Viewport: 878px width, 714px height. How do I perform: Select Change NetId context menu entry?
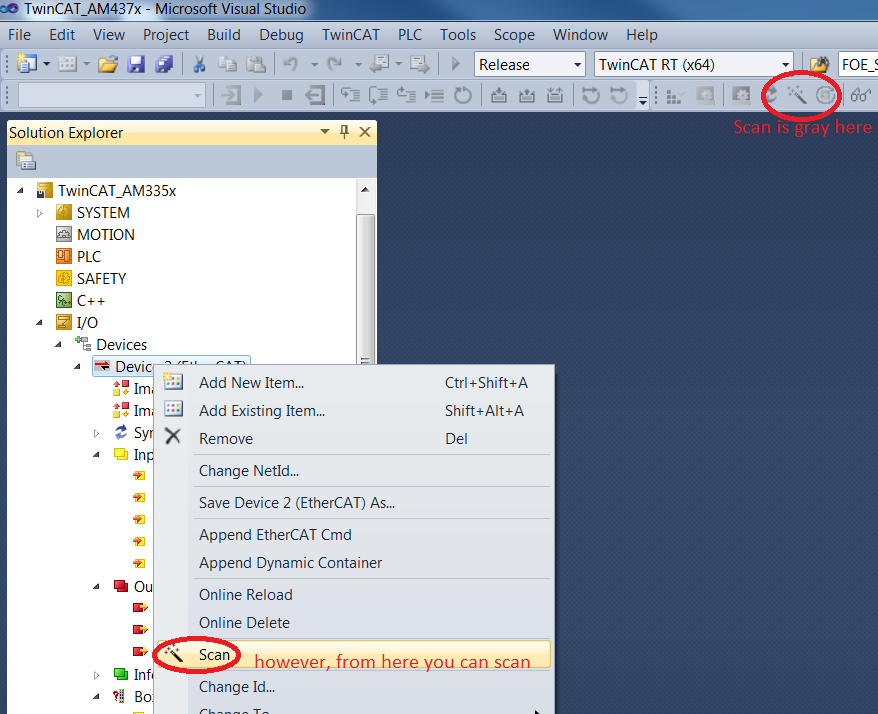click(x=354, y=471)
